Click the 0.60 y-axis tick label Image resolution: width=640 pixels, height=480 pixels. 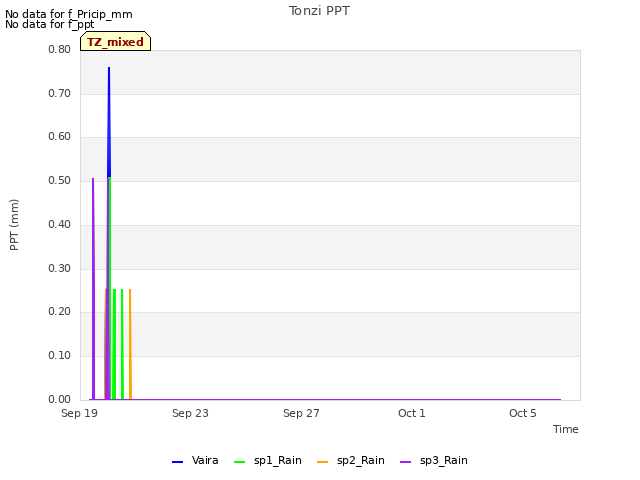(x=60, y=136)
